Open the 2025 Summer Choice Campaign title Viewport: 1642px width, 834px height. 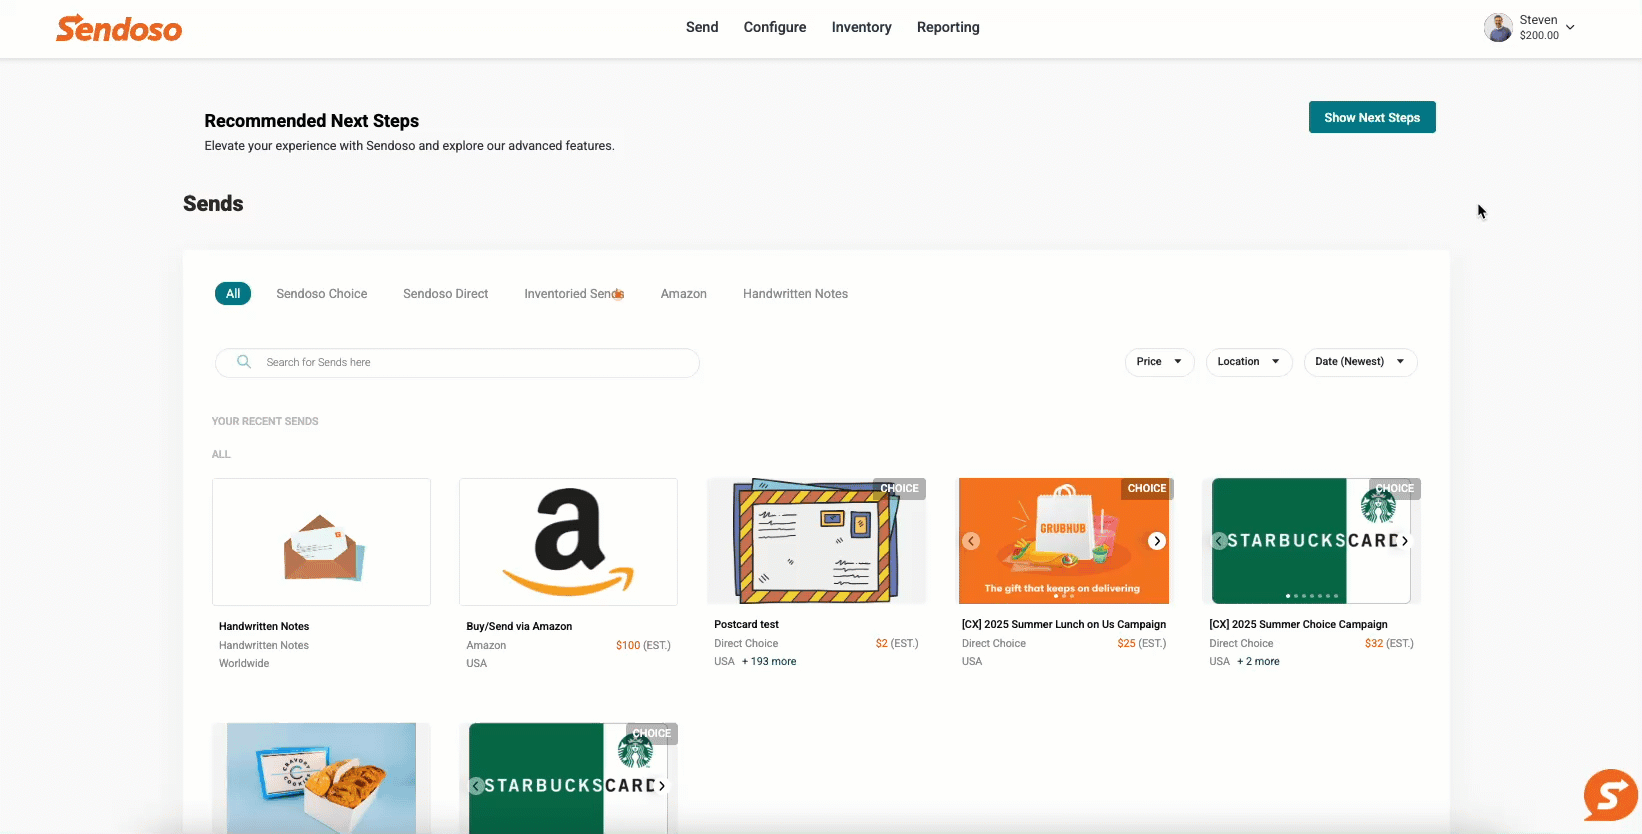1298,624
